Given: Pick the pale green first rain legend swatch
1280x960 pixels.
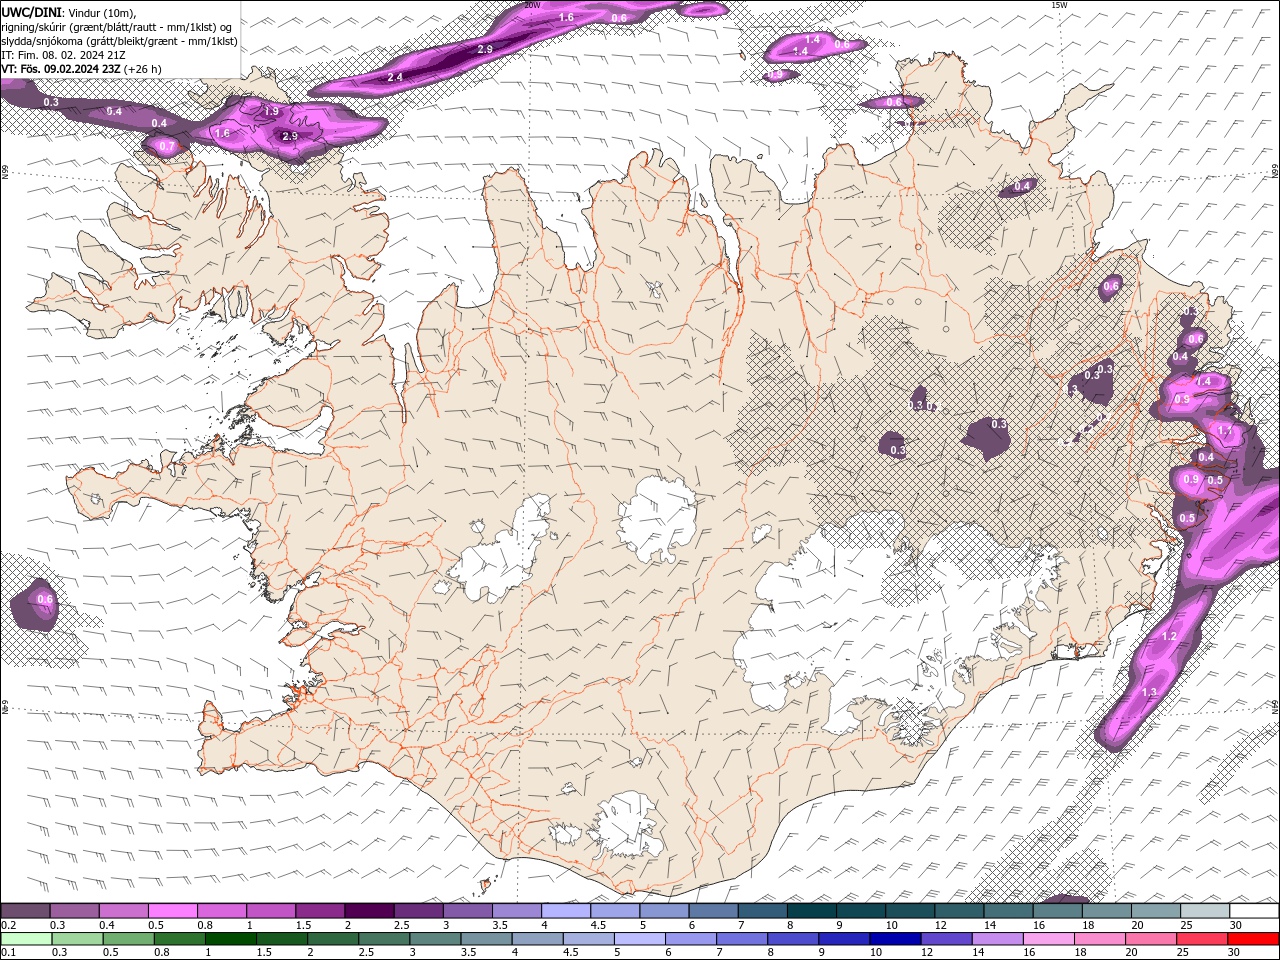Looking at the screenshot, I should pos(25,938).
